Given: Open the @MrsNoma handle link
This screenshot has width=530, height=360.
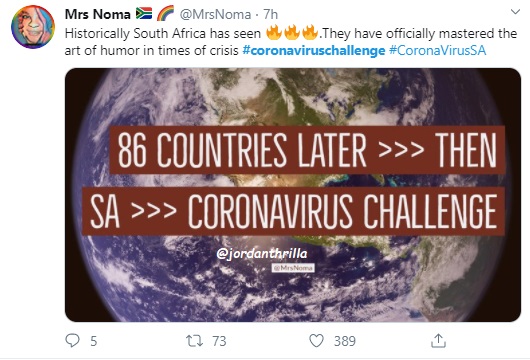Looking at the screenshot, I should (x=215, y=15).
